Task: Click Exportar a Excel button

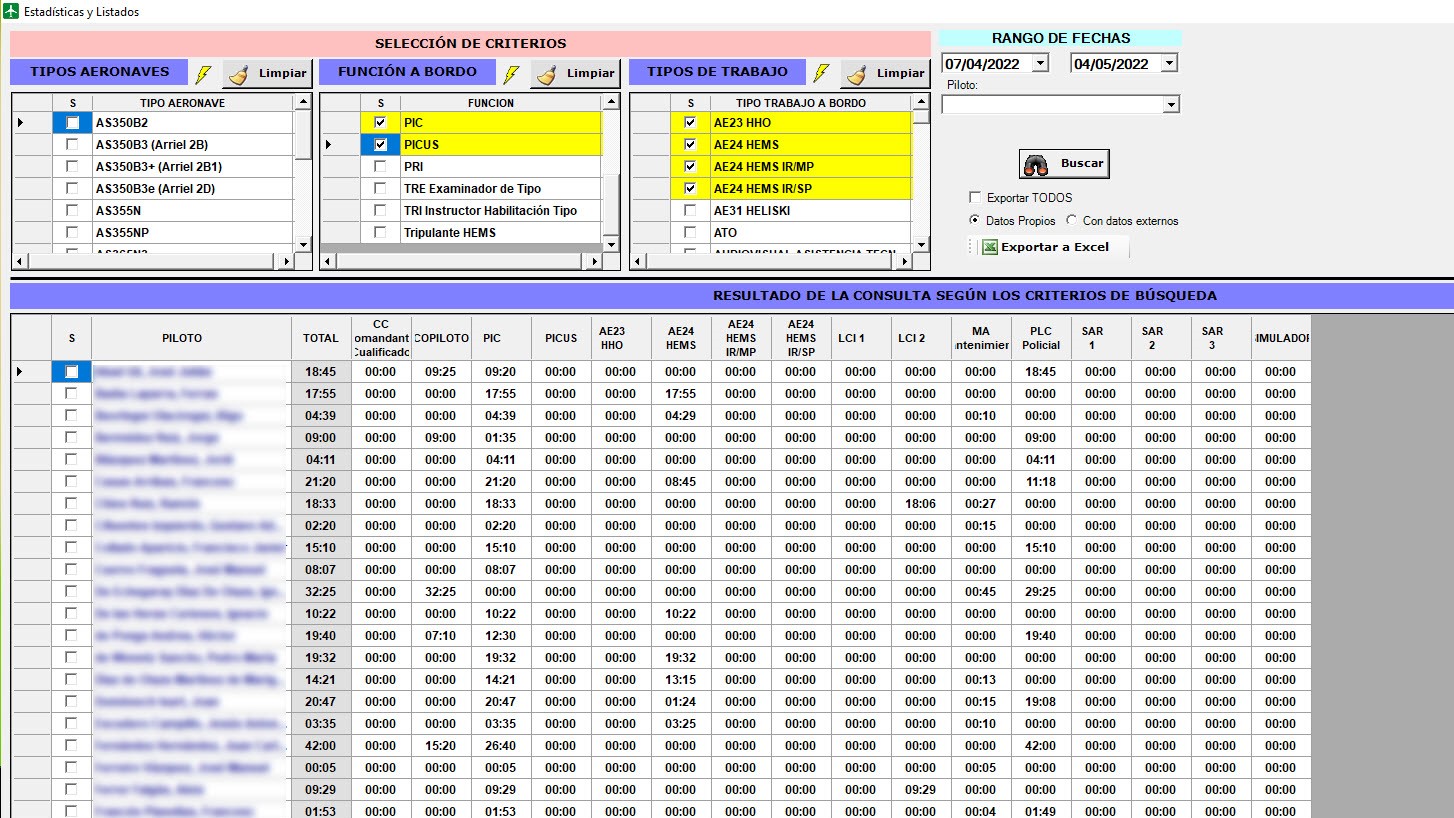Action: 1046,247
